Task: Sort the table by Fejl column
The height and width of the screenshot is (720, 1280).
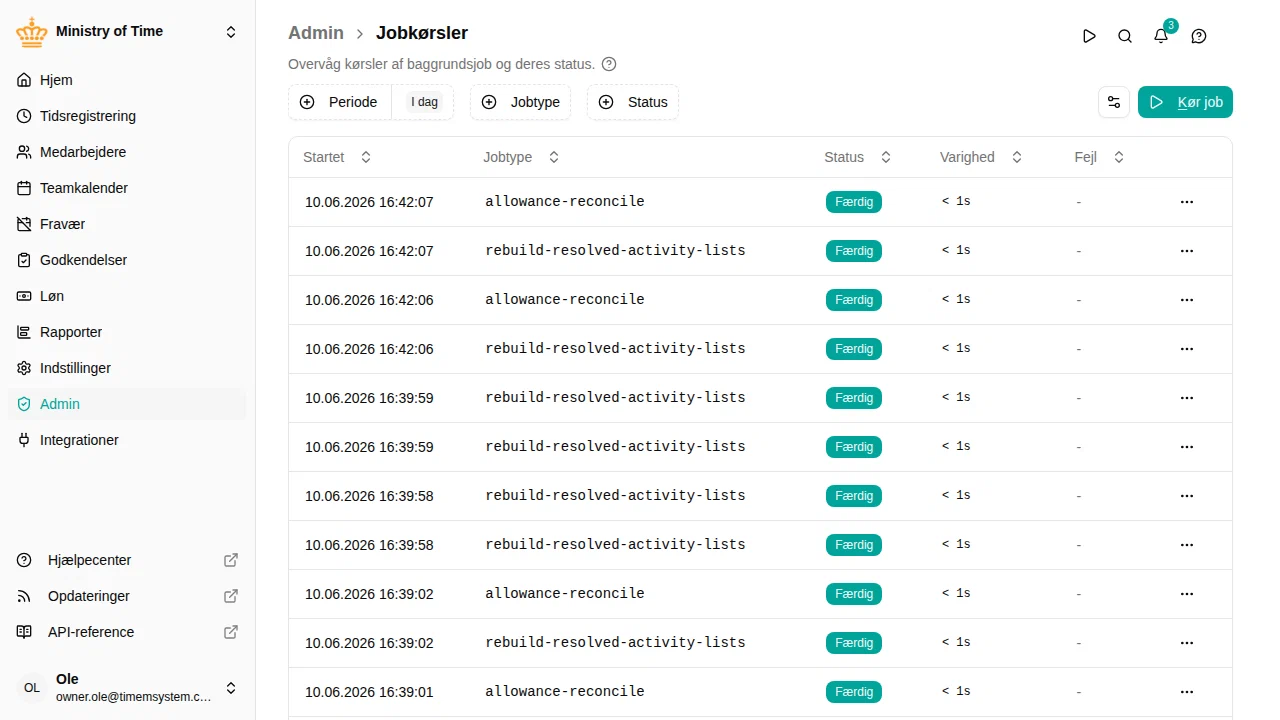Action: tap(1099, 157)
